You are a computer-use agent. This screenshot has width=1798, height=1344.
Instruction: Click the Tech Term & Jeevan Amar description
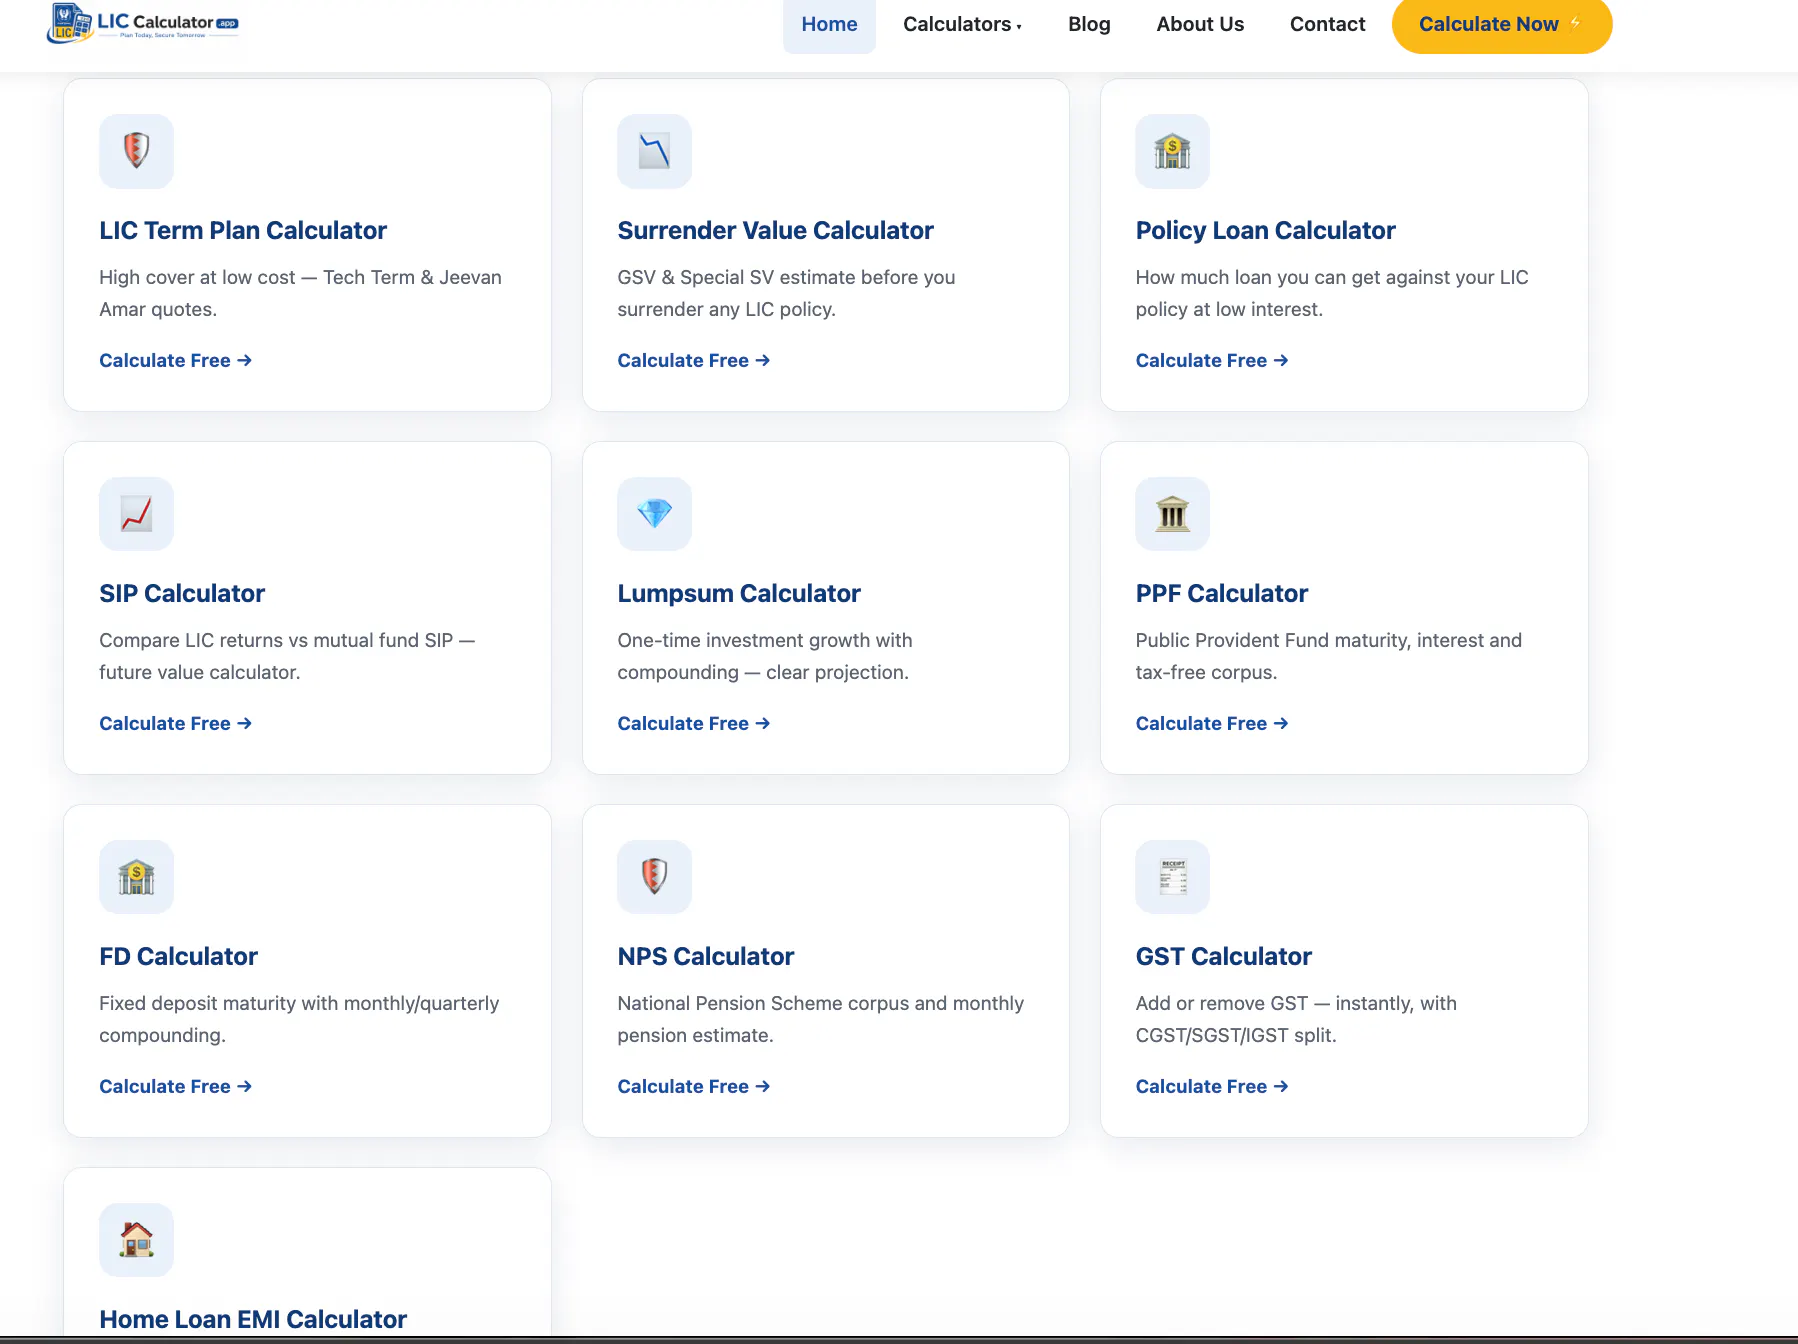pos(300,294)
